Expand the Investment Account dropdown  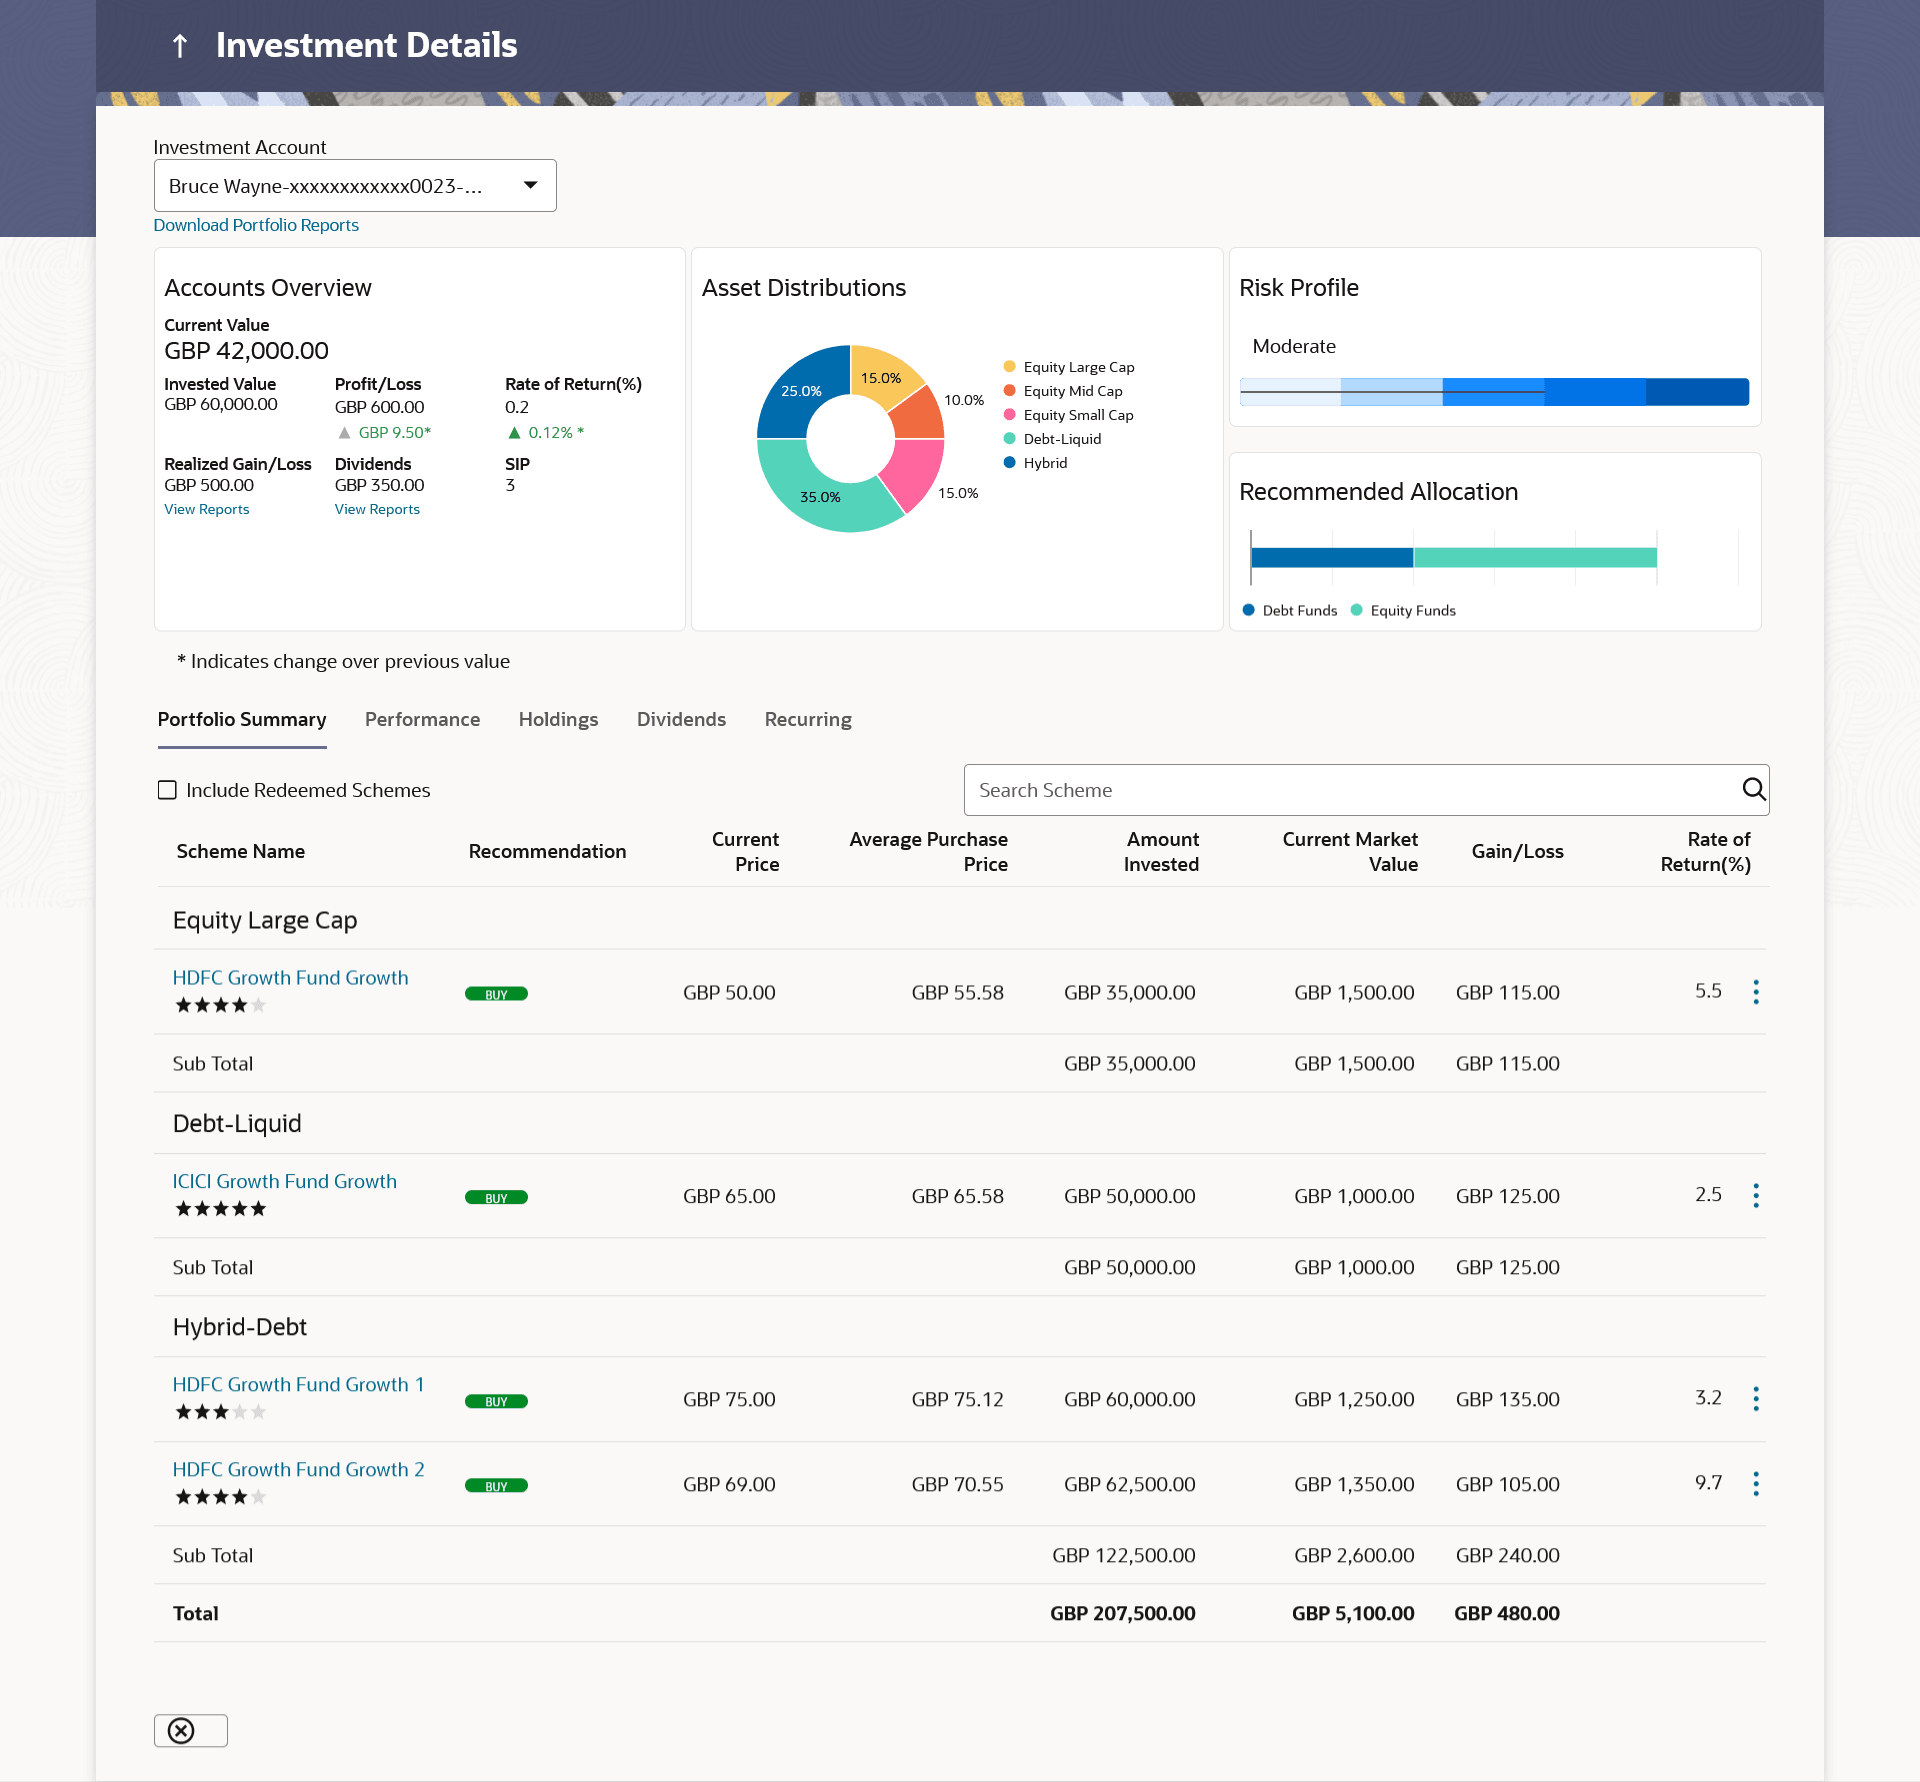click(x=530, y=186)
